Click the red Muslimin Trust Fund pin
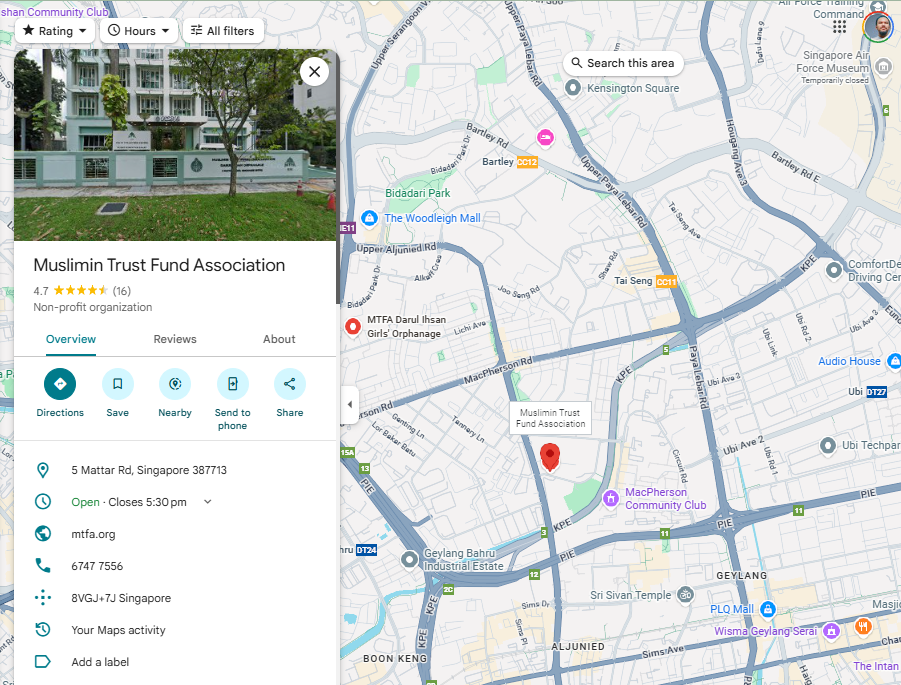Screen dimensions: 901x685 coord(550,456)
